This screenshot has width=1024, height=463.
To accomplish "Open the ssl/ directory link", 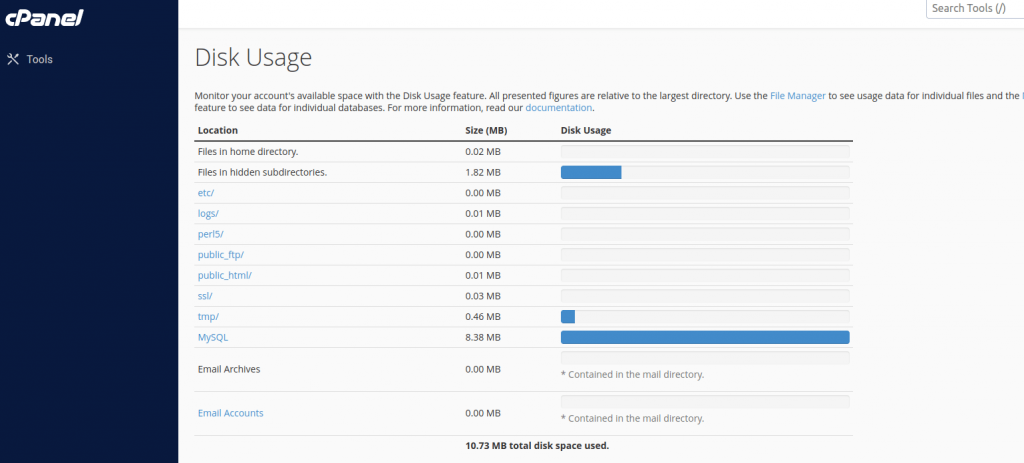I will tap(206, 296).
